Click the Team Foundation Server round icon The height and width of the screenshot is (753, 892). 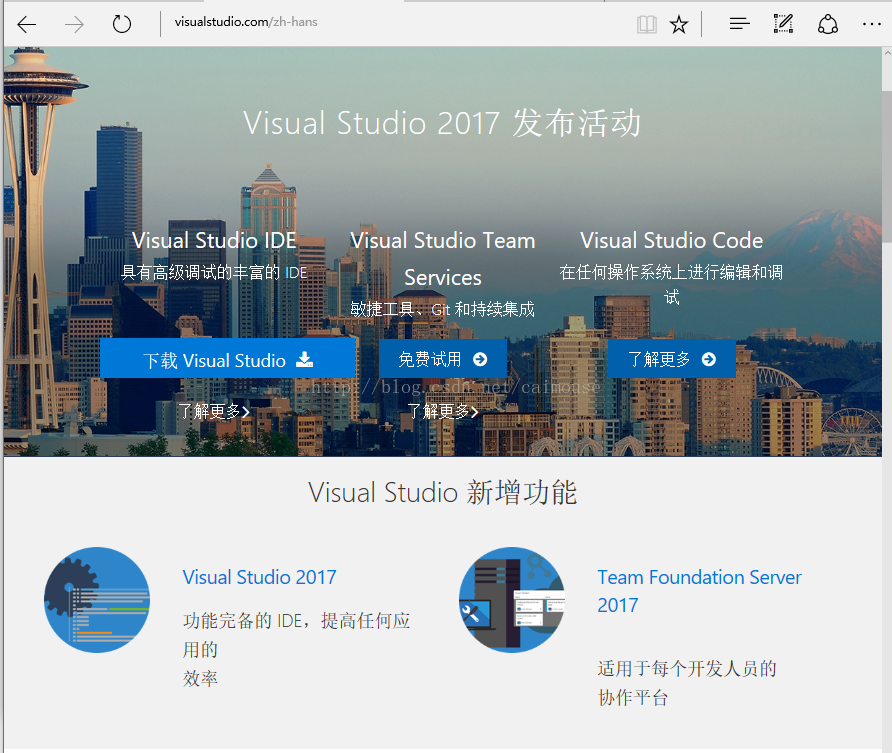coord(512,599)
